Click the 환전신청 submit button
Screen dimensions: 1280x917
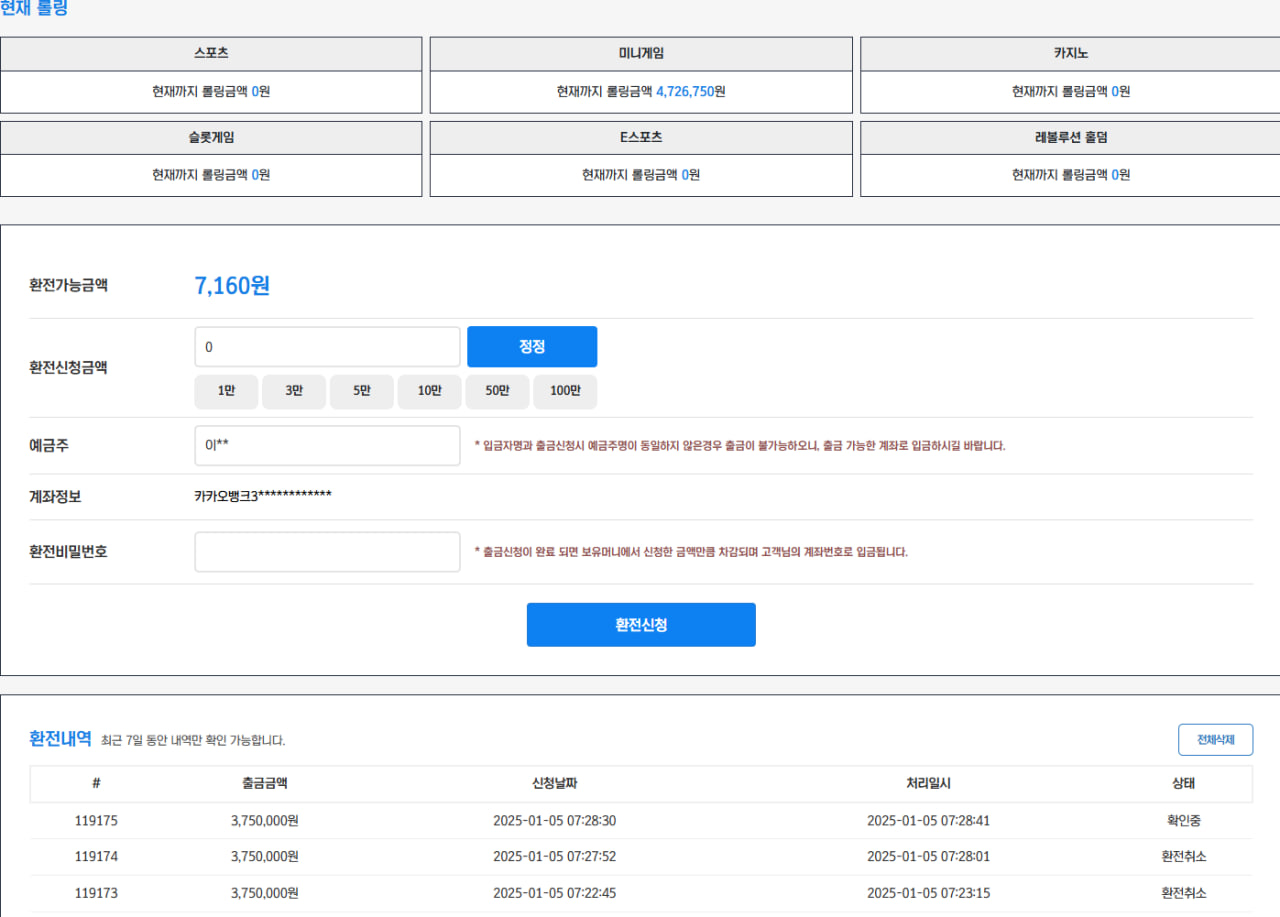pos(641,625)
